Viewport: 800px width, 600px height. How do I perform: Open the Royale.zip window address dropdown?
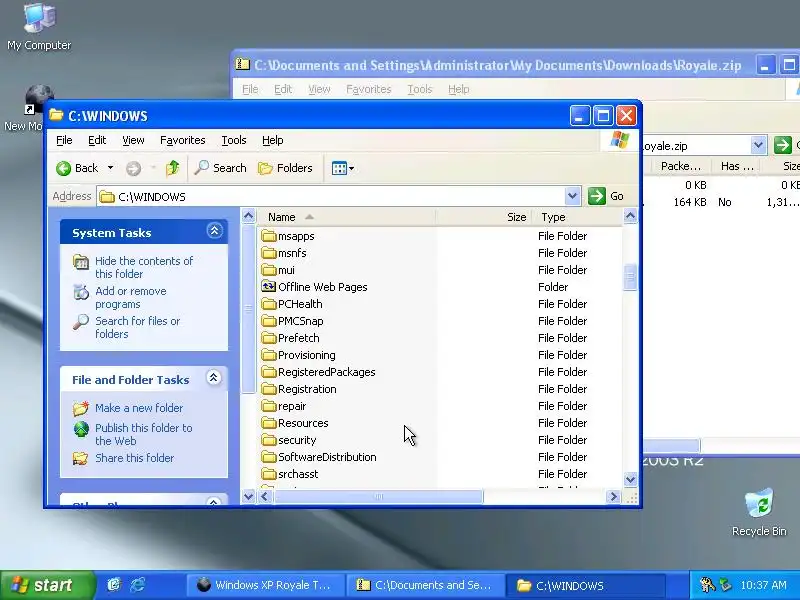(x=758, y=145)
